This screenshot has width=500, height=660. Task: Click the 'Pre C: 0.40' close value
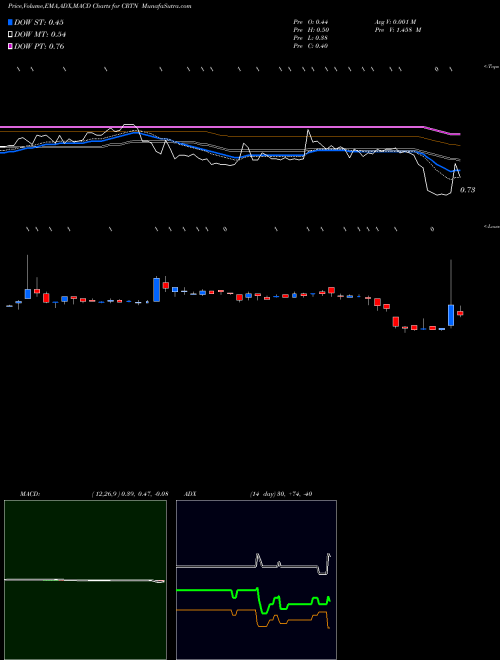[x=311, y=46]
